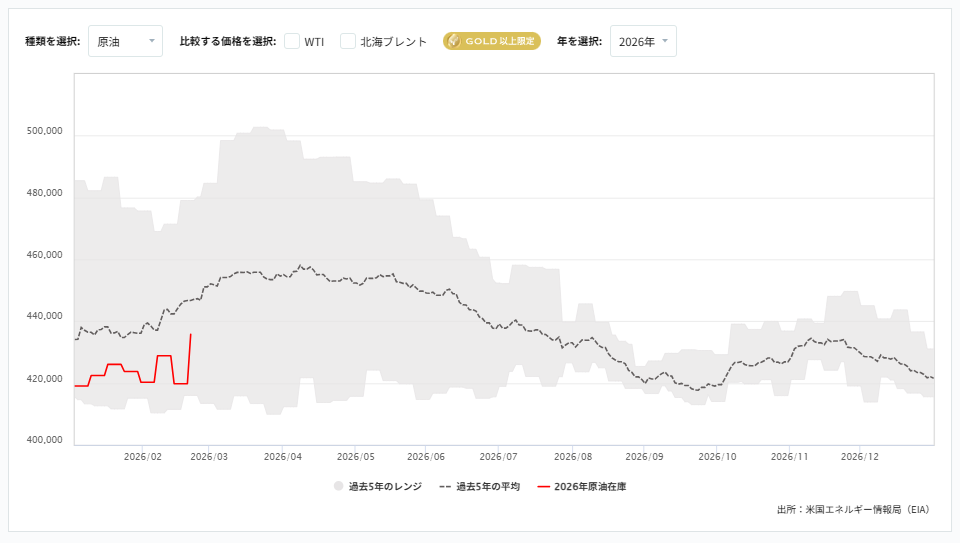Click the 420,000 y-axis label

click(44, 379)
